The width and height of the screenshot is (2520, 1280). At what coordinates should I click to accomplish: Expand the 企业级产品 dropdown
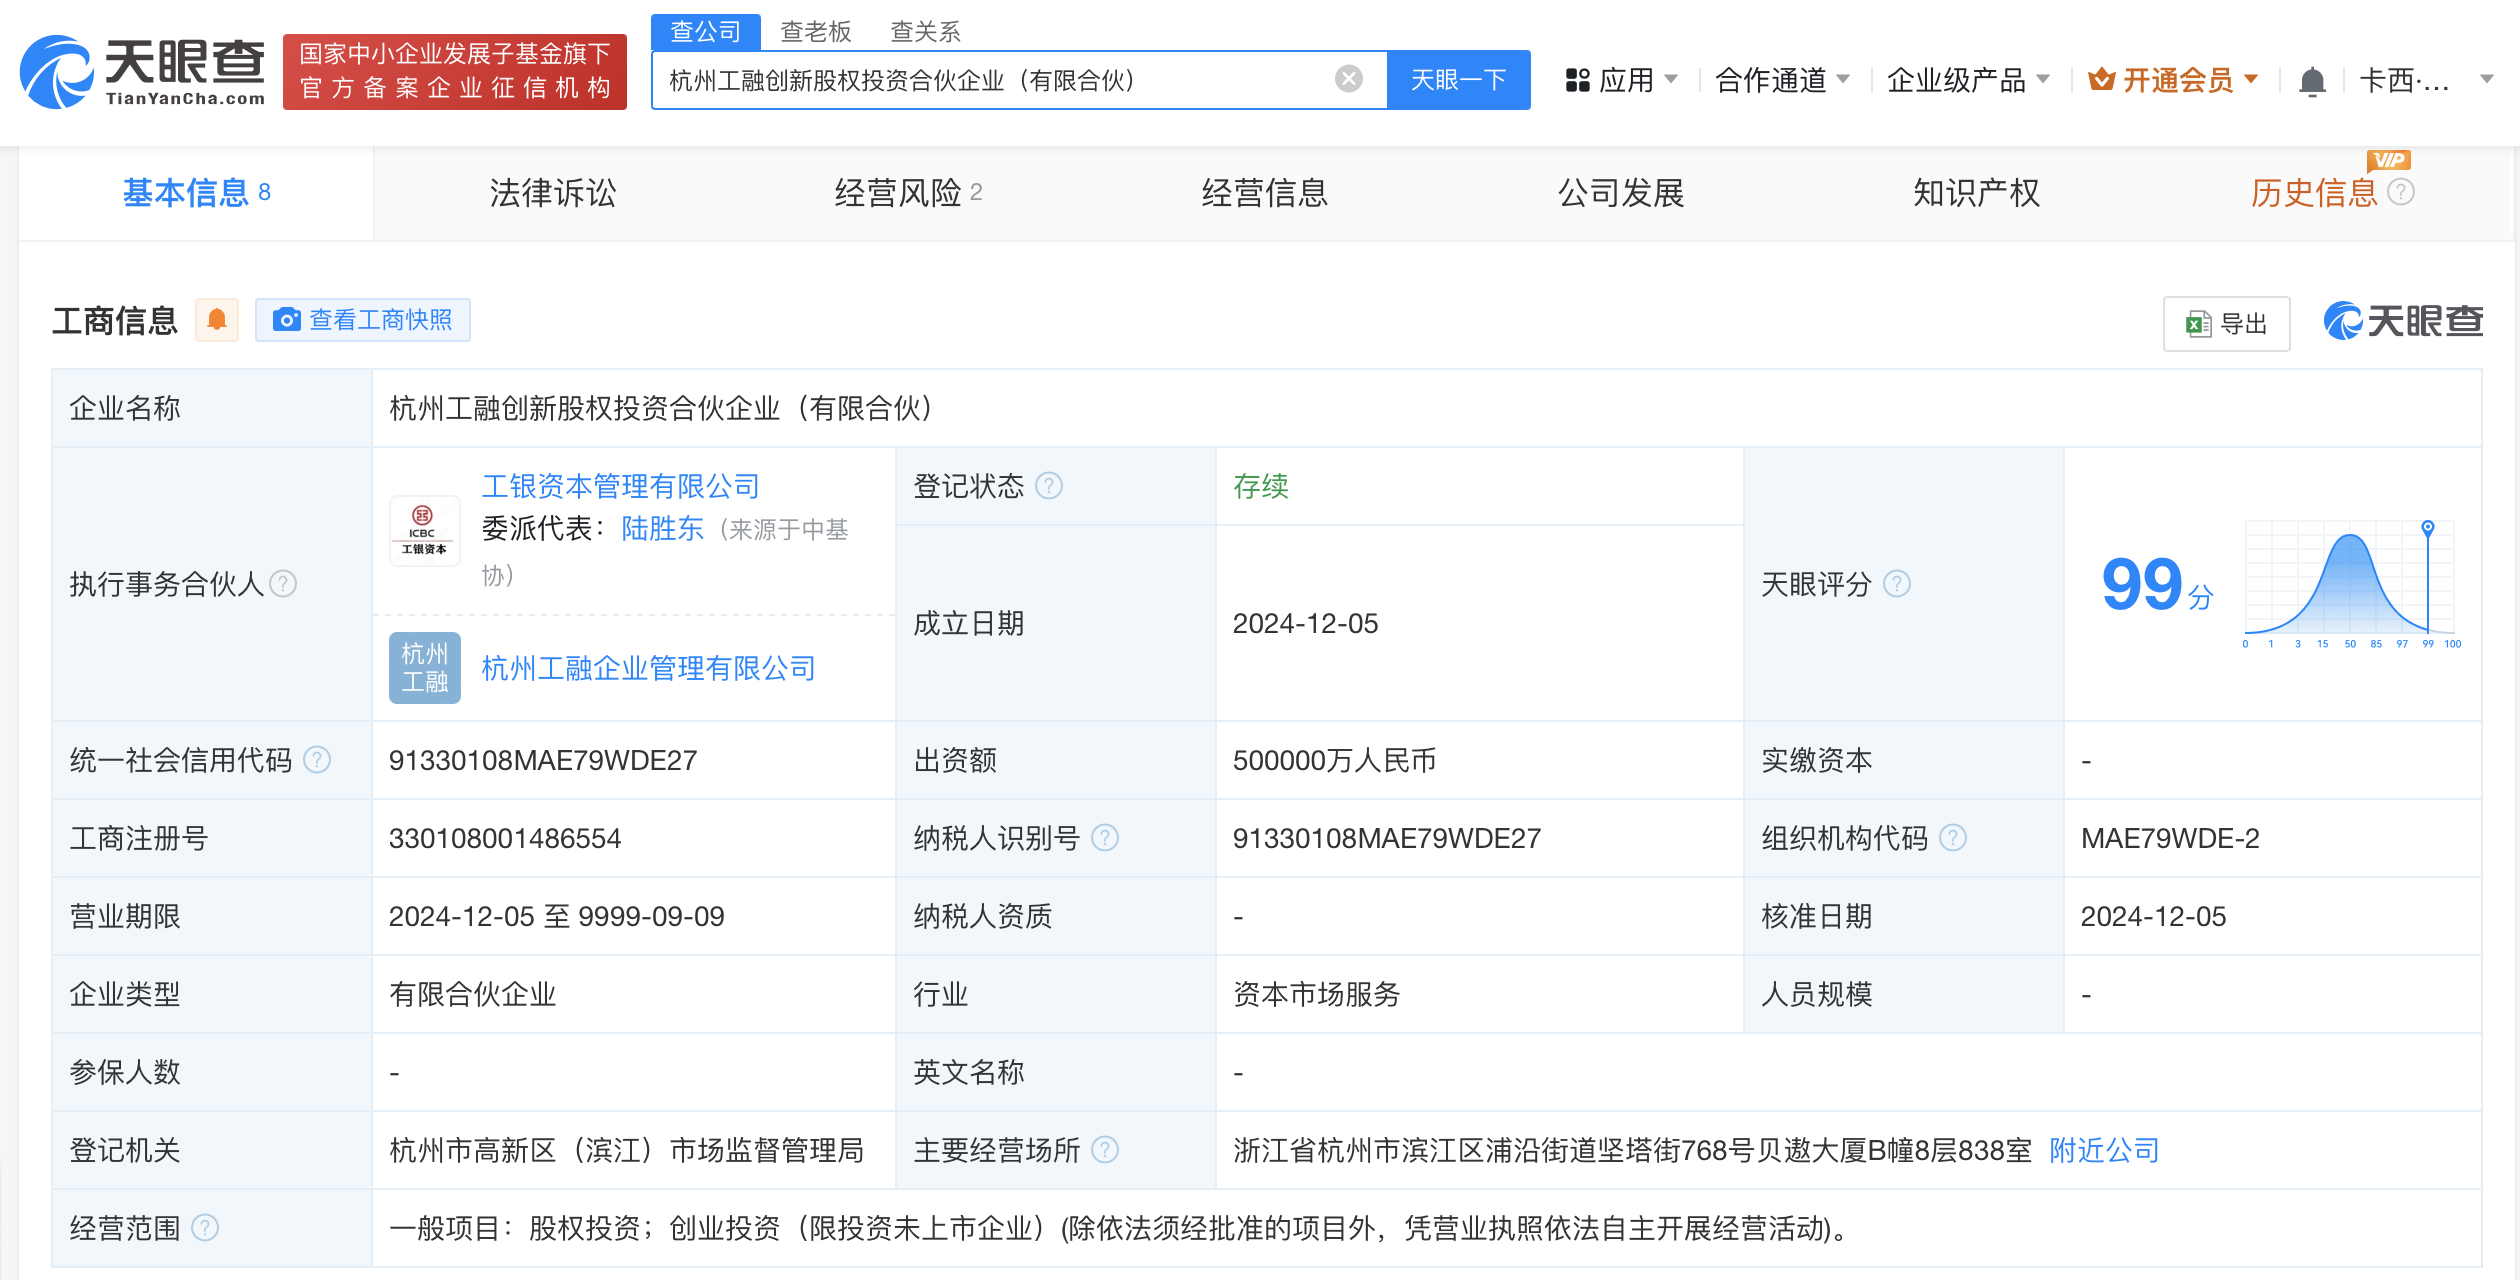pyautogui.click(x=1967, y=80)
